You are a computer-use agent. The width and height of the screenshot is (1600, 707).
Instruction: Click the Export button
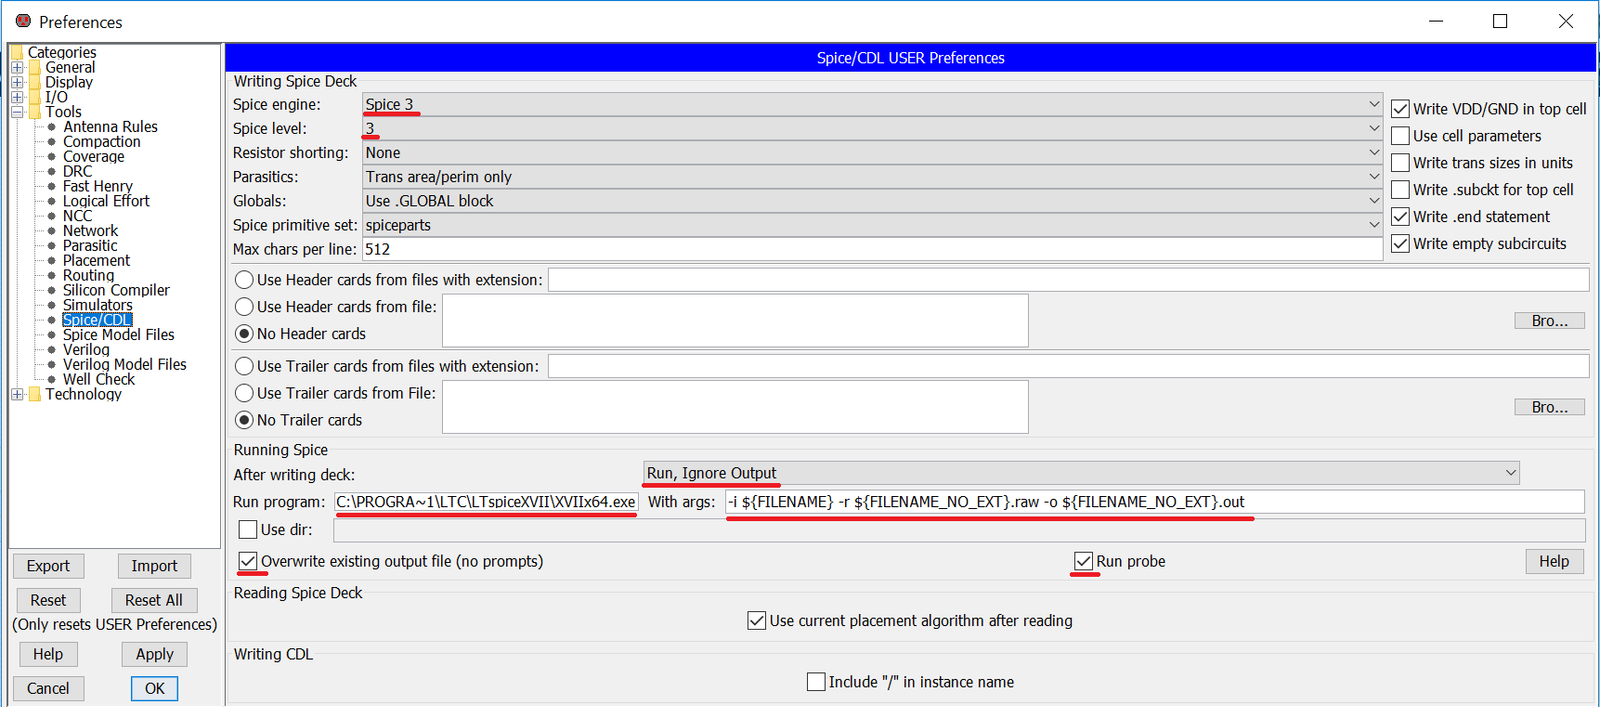(x=48, y=566)
